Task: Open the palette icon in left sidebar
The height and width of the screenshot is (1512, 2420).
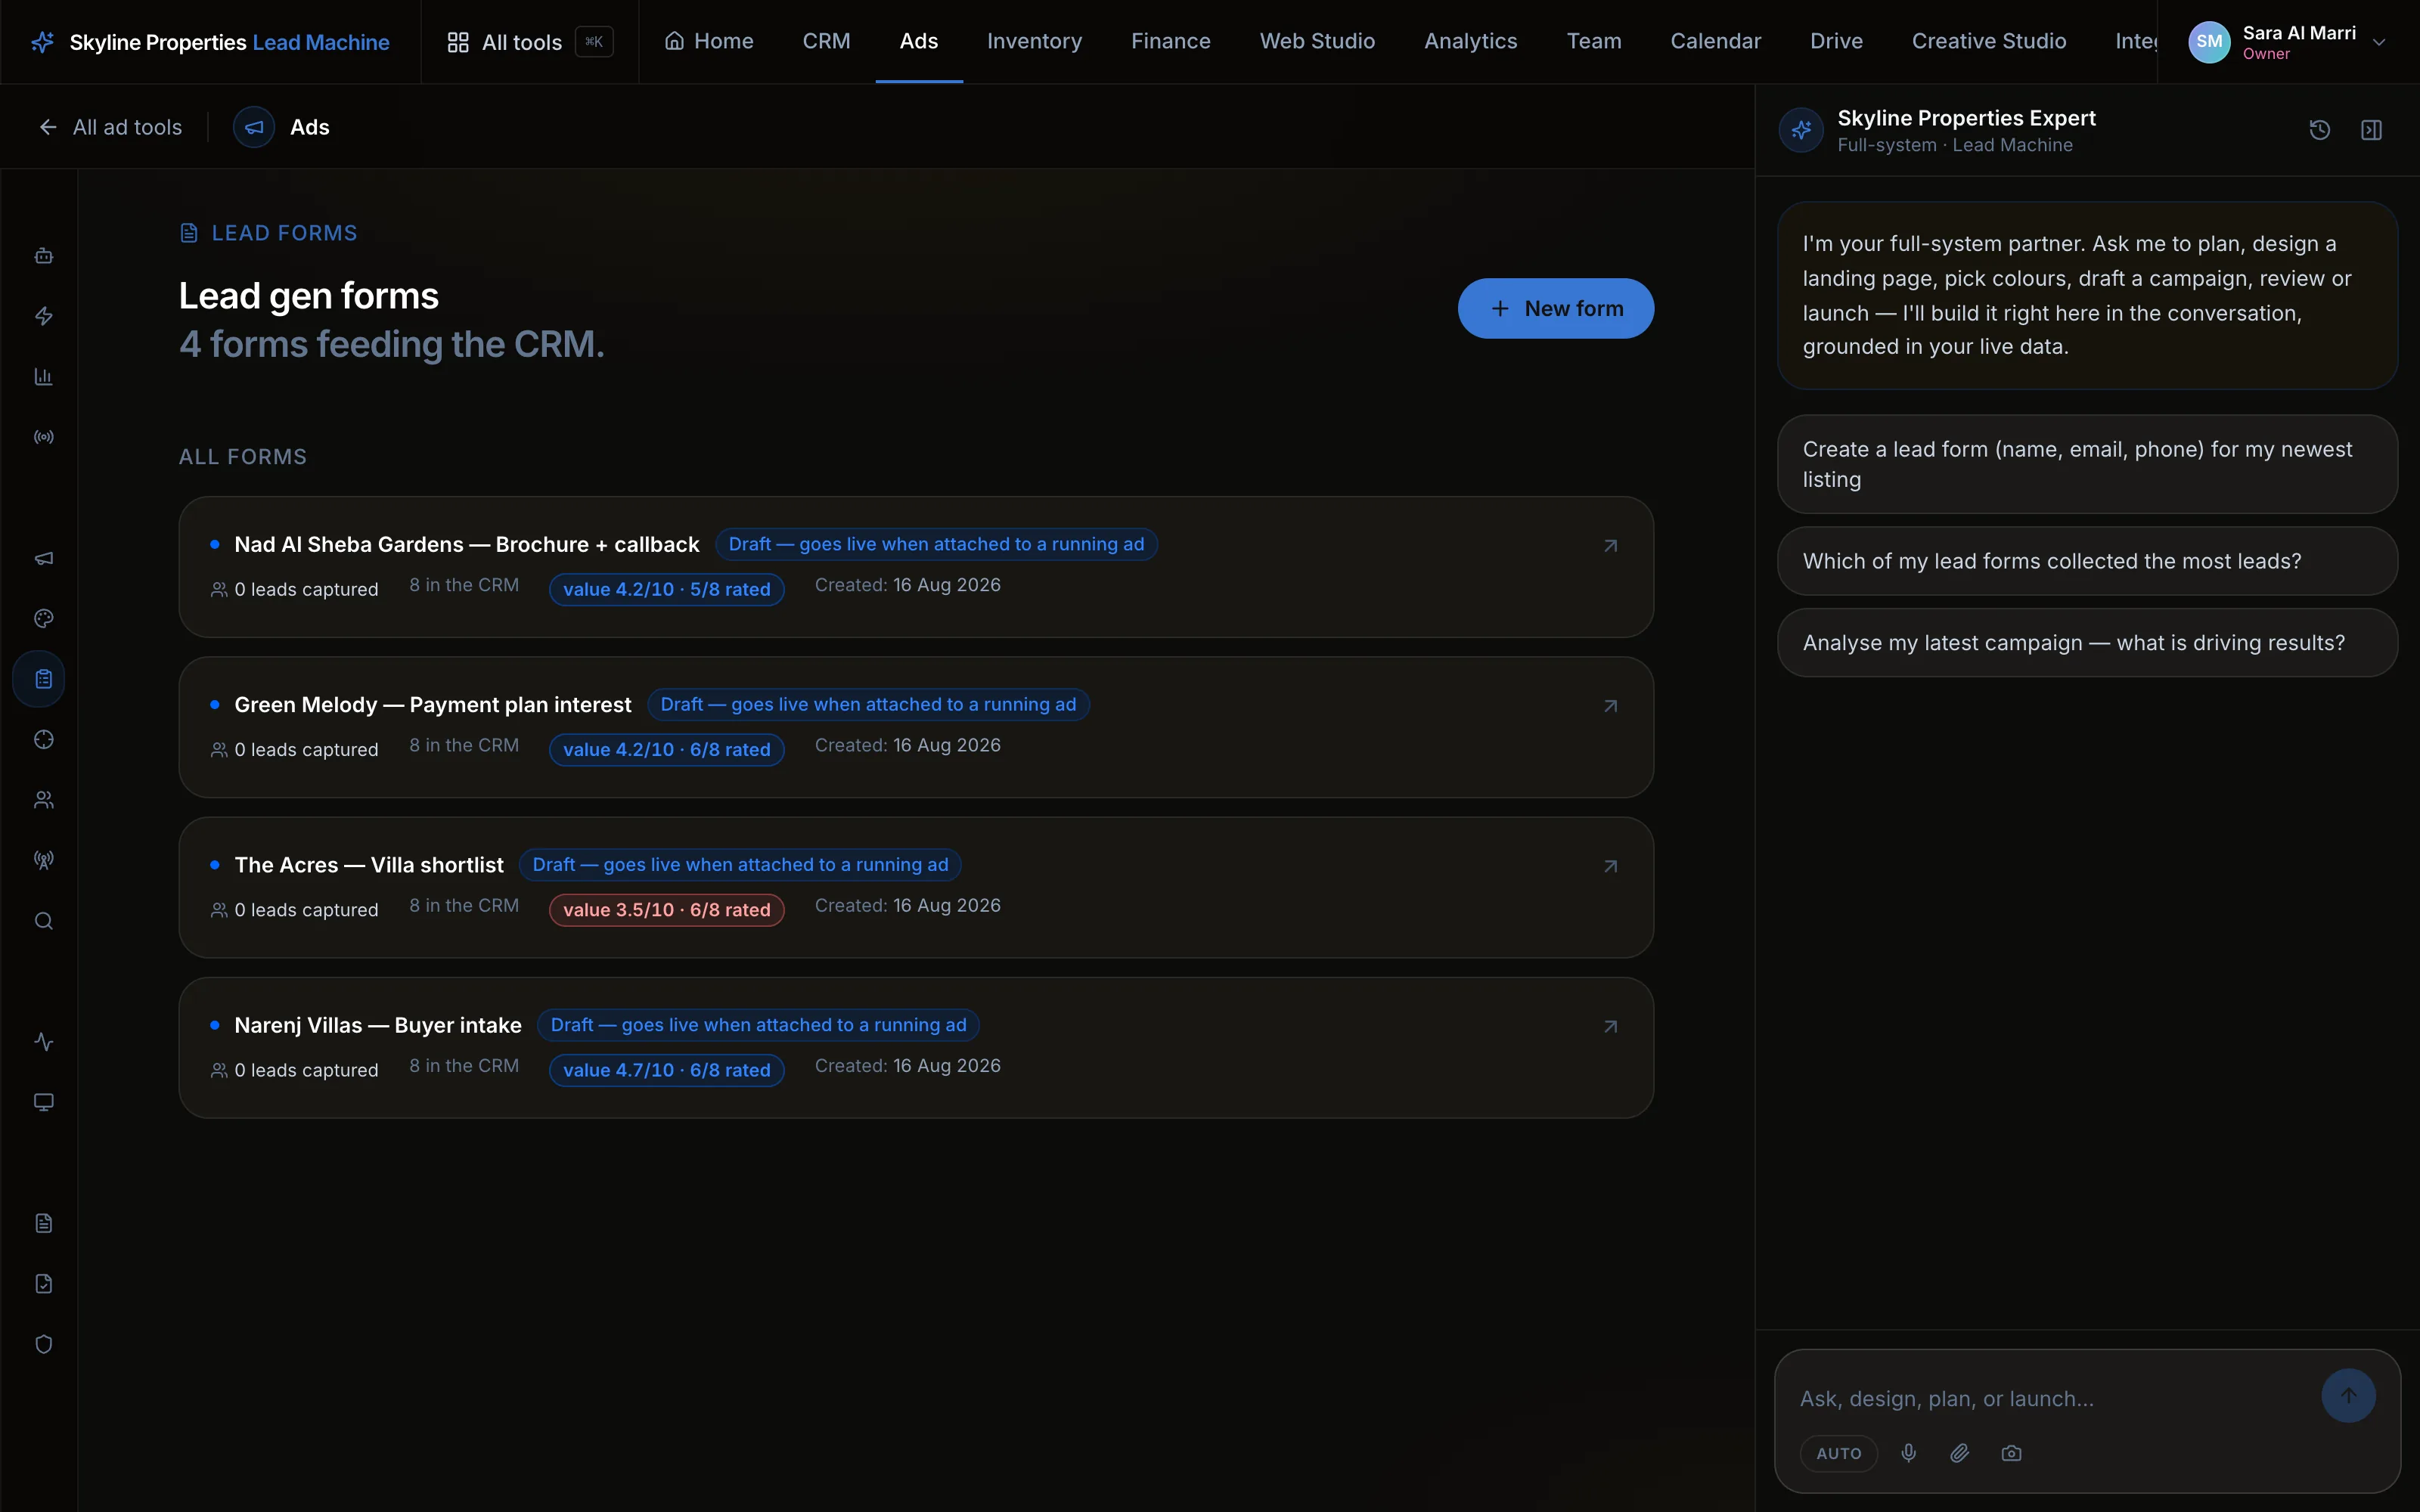Action: tap(43, 619)
